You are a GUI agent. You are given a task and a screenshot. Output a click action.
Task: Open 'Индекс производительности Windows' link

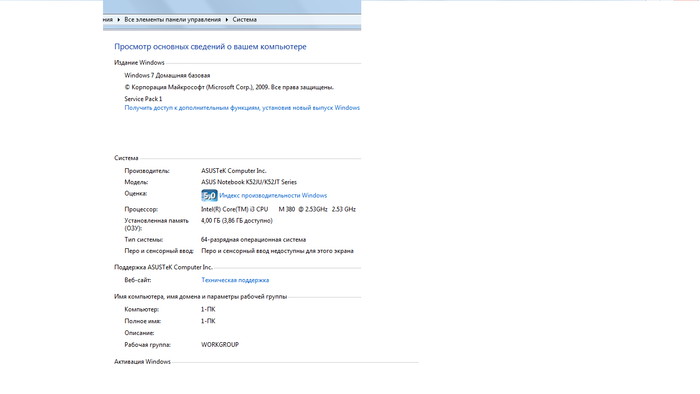coord(273,195)
